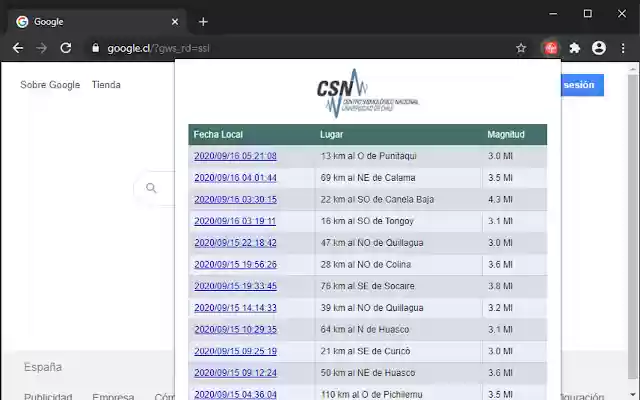640x400 pixels.
Task: Bookmark this page with the star icon
Action: 521,49
